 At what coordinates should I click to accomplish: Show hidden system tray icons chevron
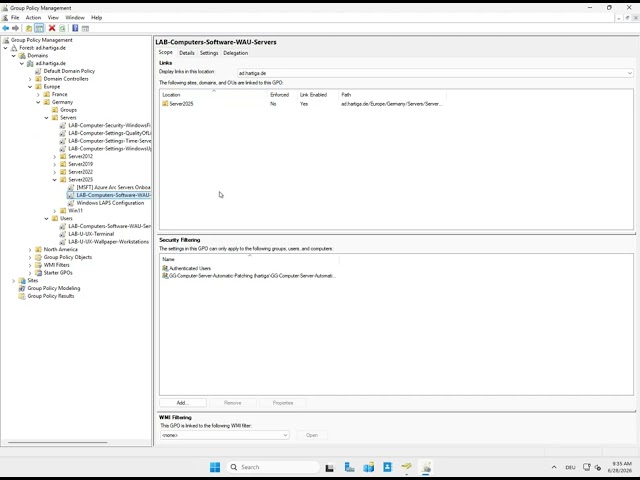(x=554, y=467)
